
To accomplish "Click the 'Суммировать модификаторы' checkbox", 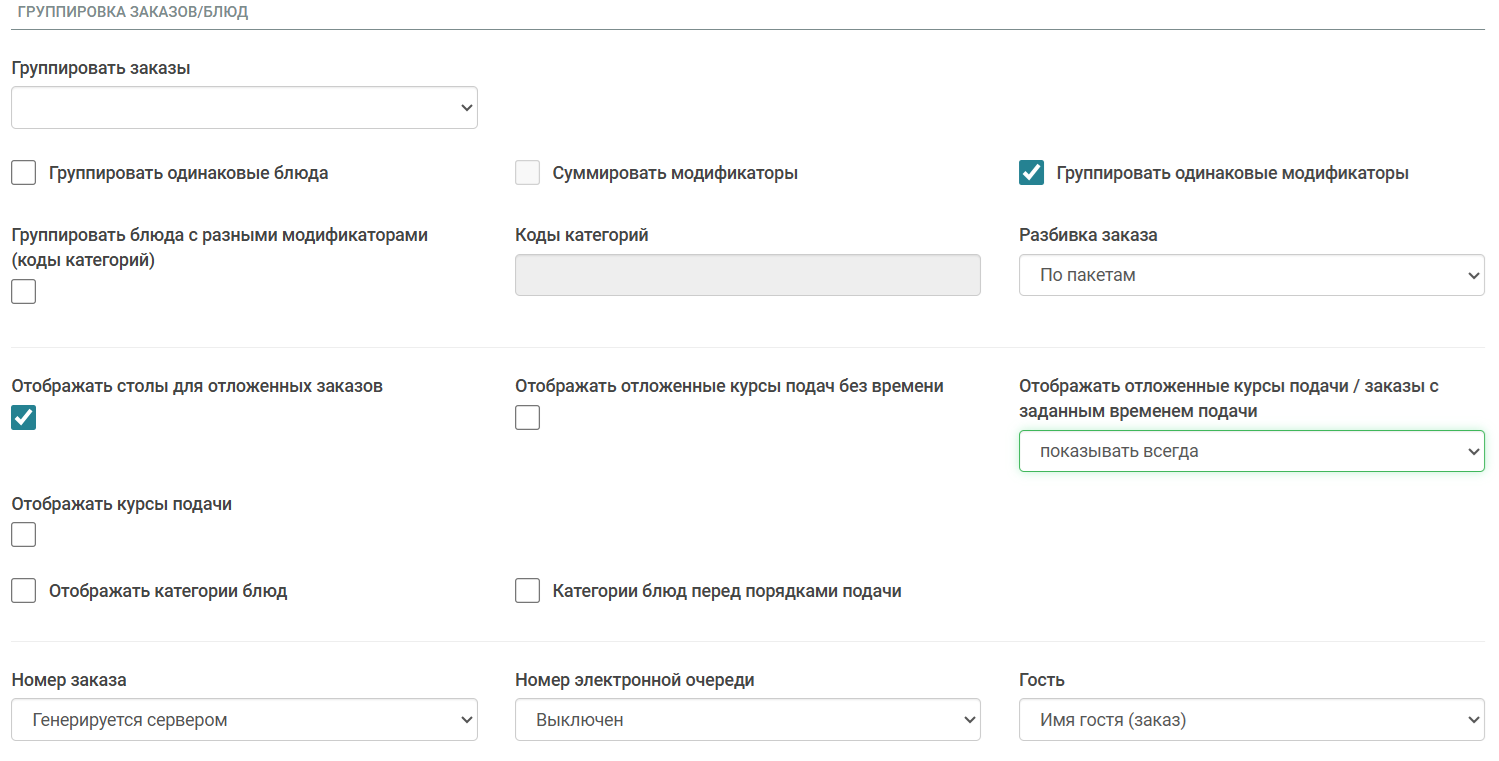I will point(527,173).
